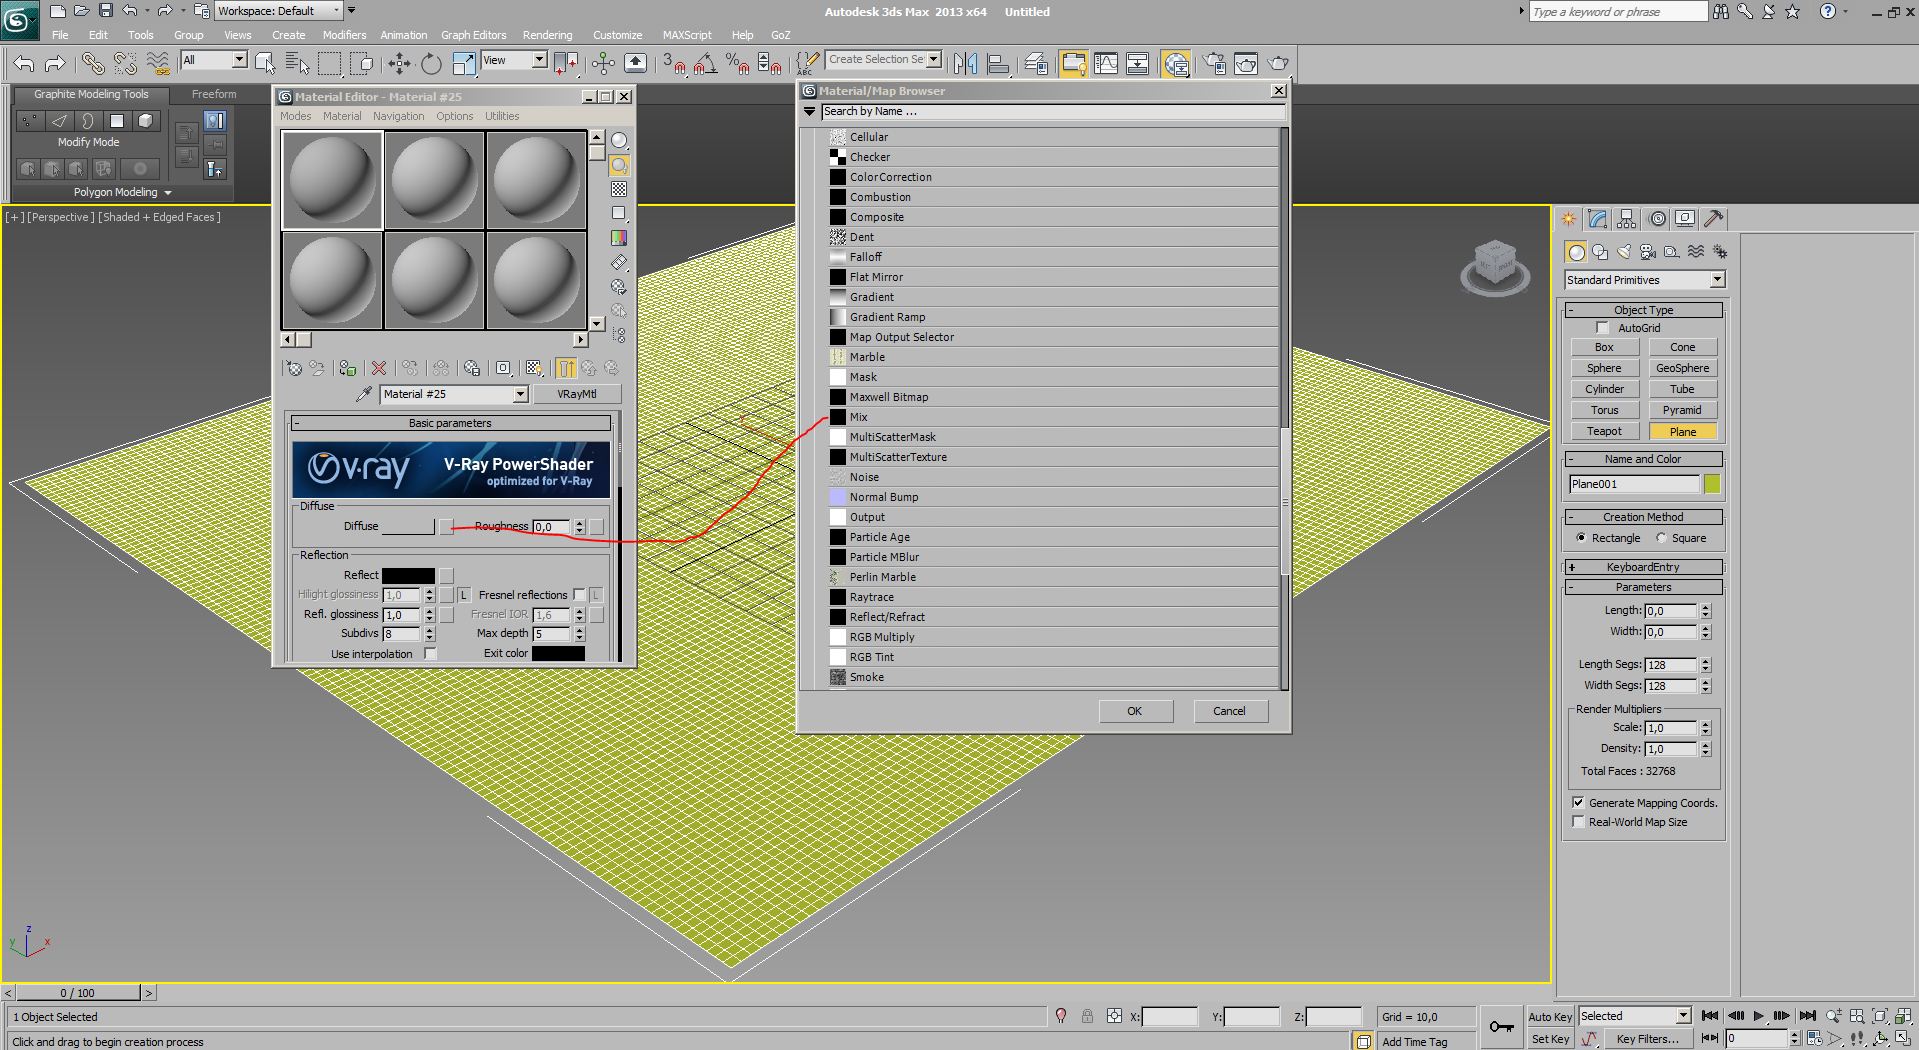
Task: Select the Select and Rotate tool
Action: pyautogui.click(x=431, y=64)
